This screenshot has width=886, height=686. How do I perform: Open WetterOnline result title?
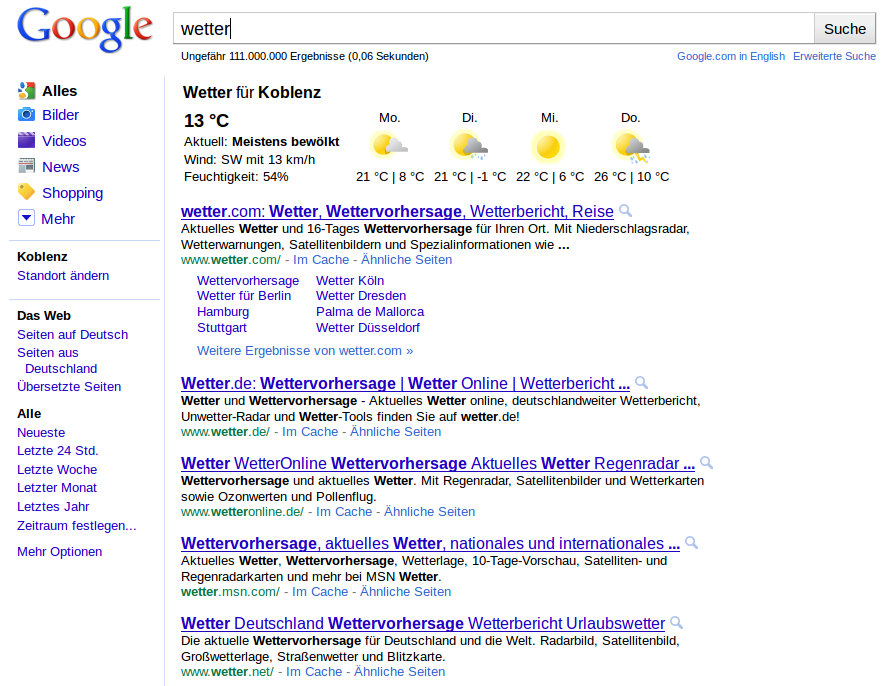pyautogui.click(x=438, y=463)
